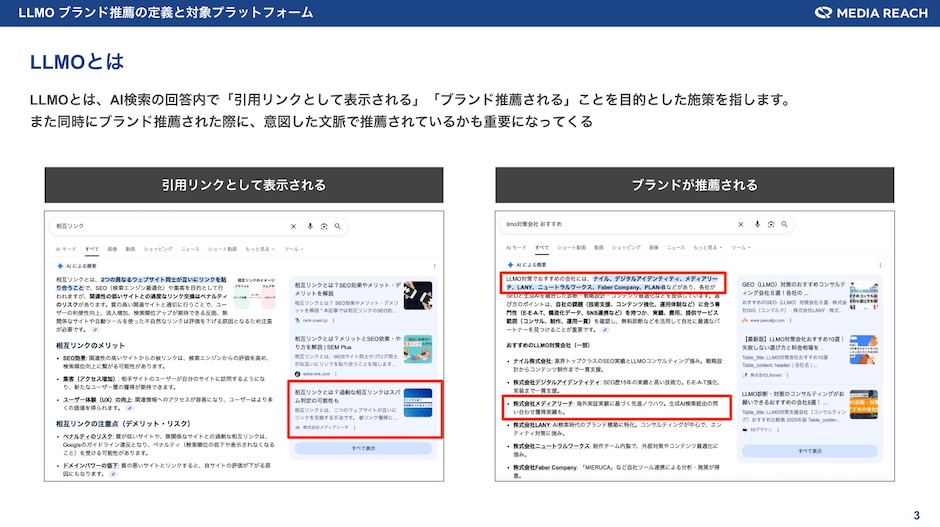Expand もっと見る dropdown in llmo対策会社 search

coord(707,248)
